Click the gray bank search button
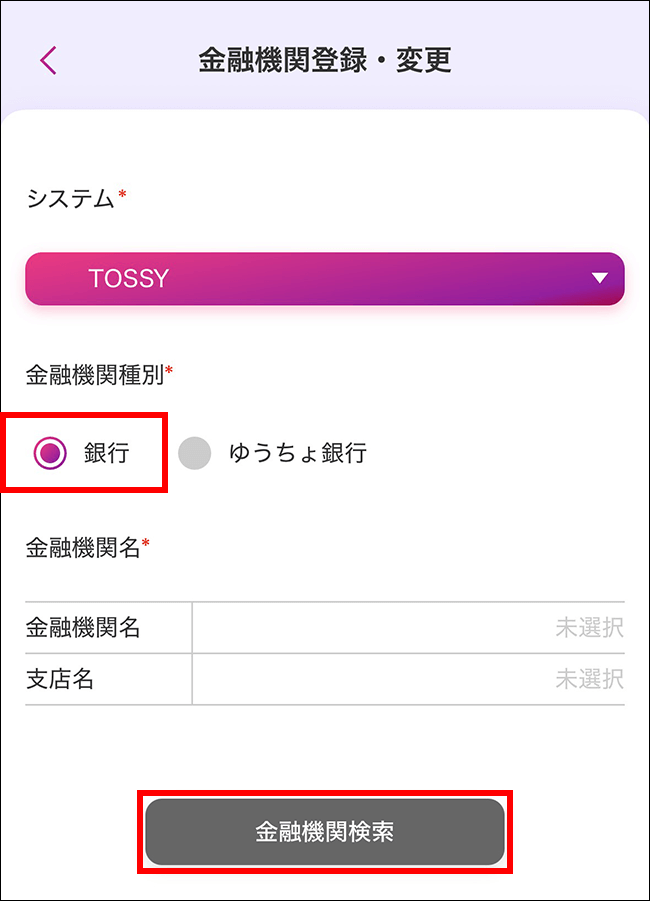This screenshot has width=650, height=901. [x=325, y=831]
